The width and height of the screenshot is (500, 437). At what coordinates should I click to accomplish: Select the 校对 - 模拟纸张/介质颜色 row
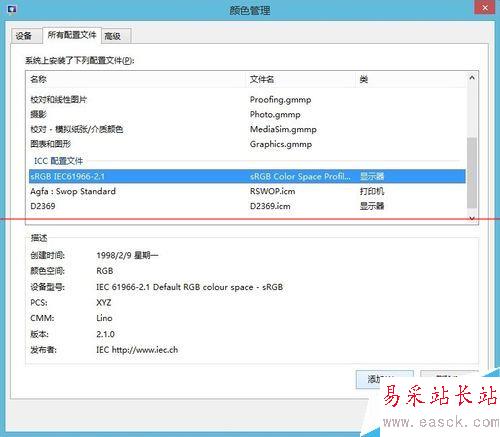click(x=247, y=129)
